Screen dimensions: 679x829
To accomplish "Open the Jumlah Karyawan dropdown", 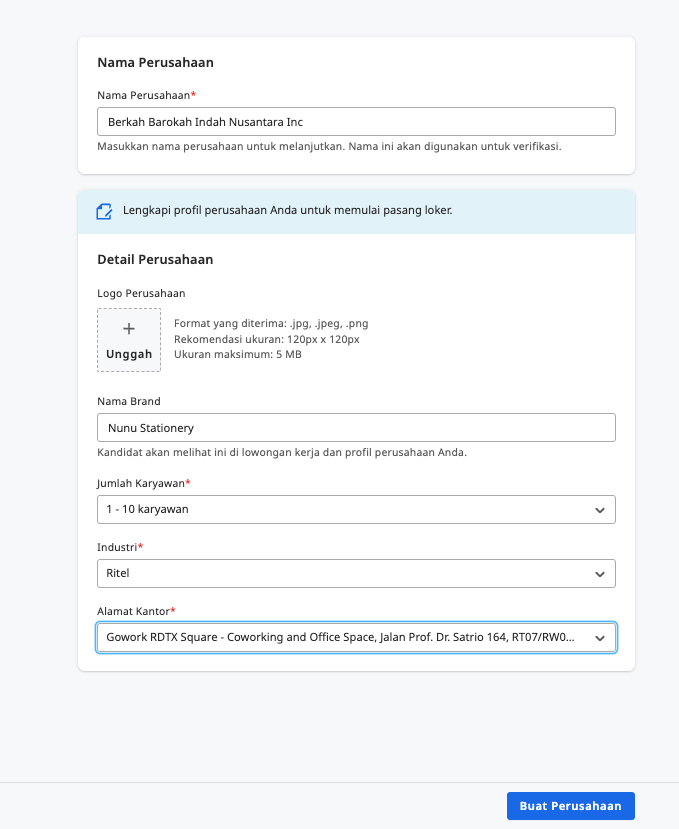I will 356,510.
